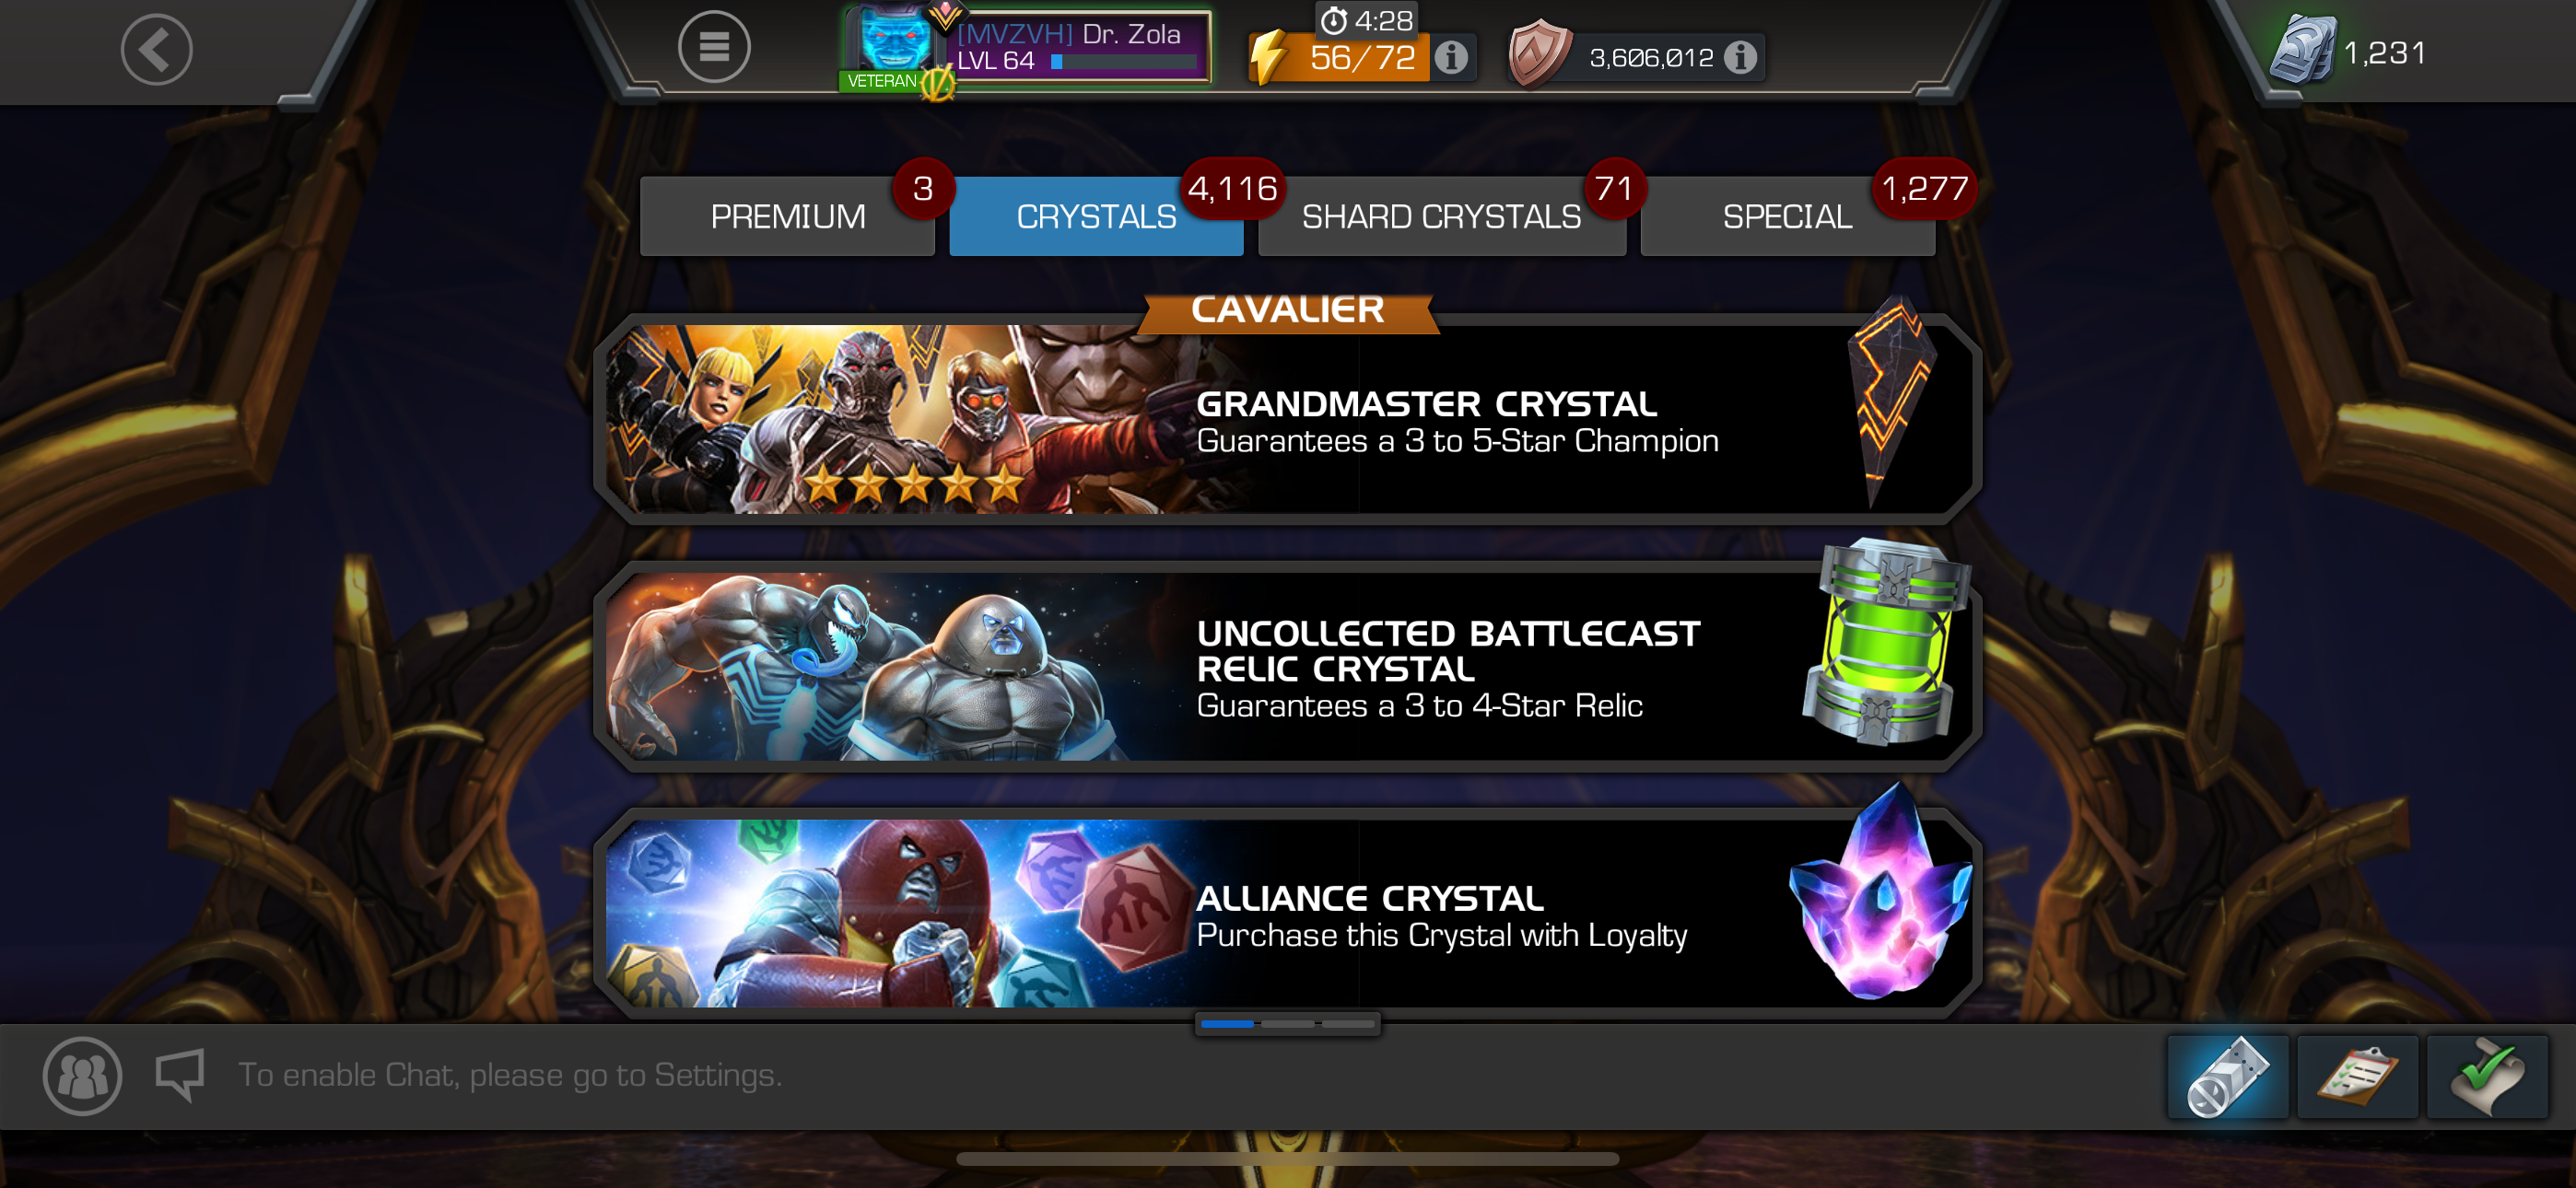Image resolution: width=2576 pixels, height=1188 pixels.
Task: Switch to the Premium tab
Action: pyautogui.click(x=787, y=216)
